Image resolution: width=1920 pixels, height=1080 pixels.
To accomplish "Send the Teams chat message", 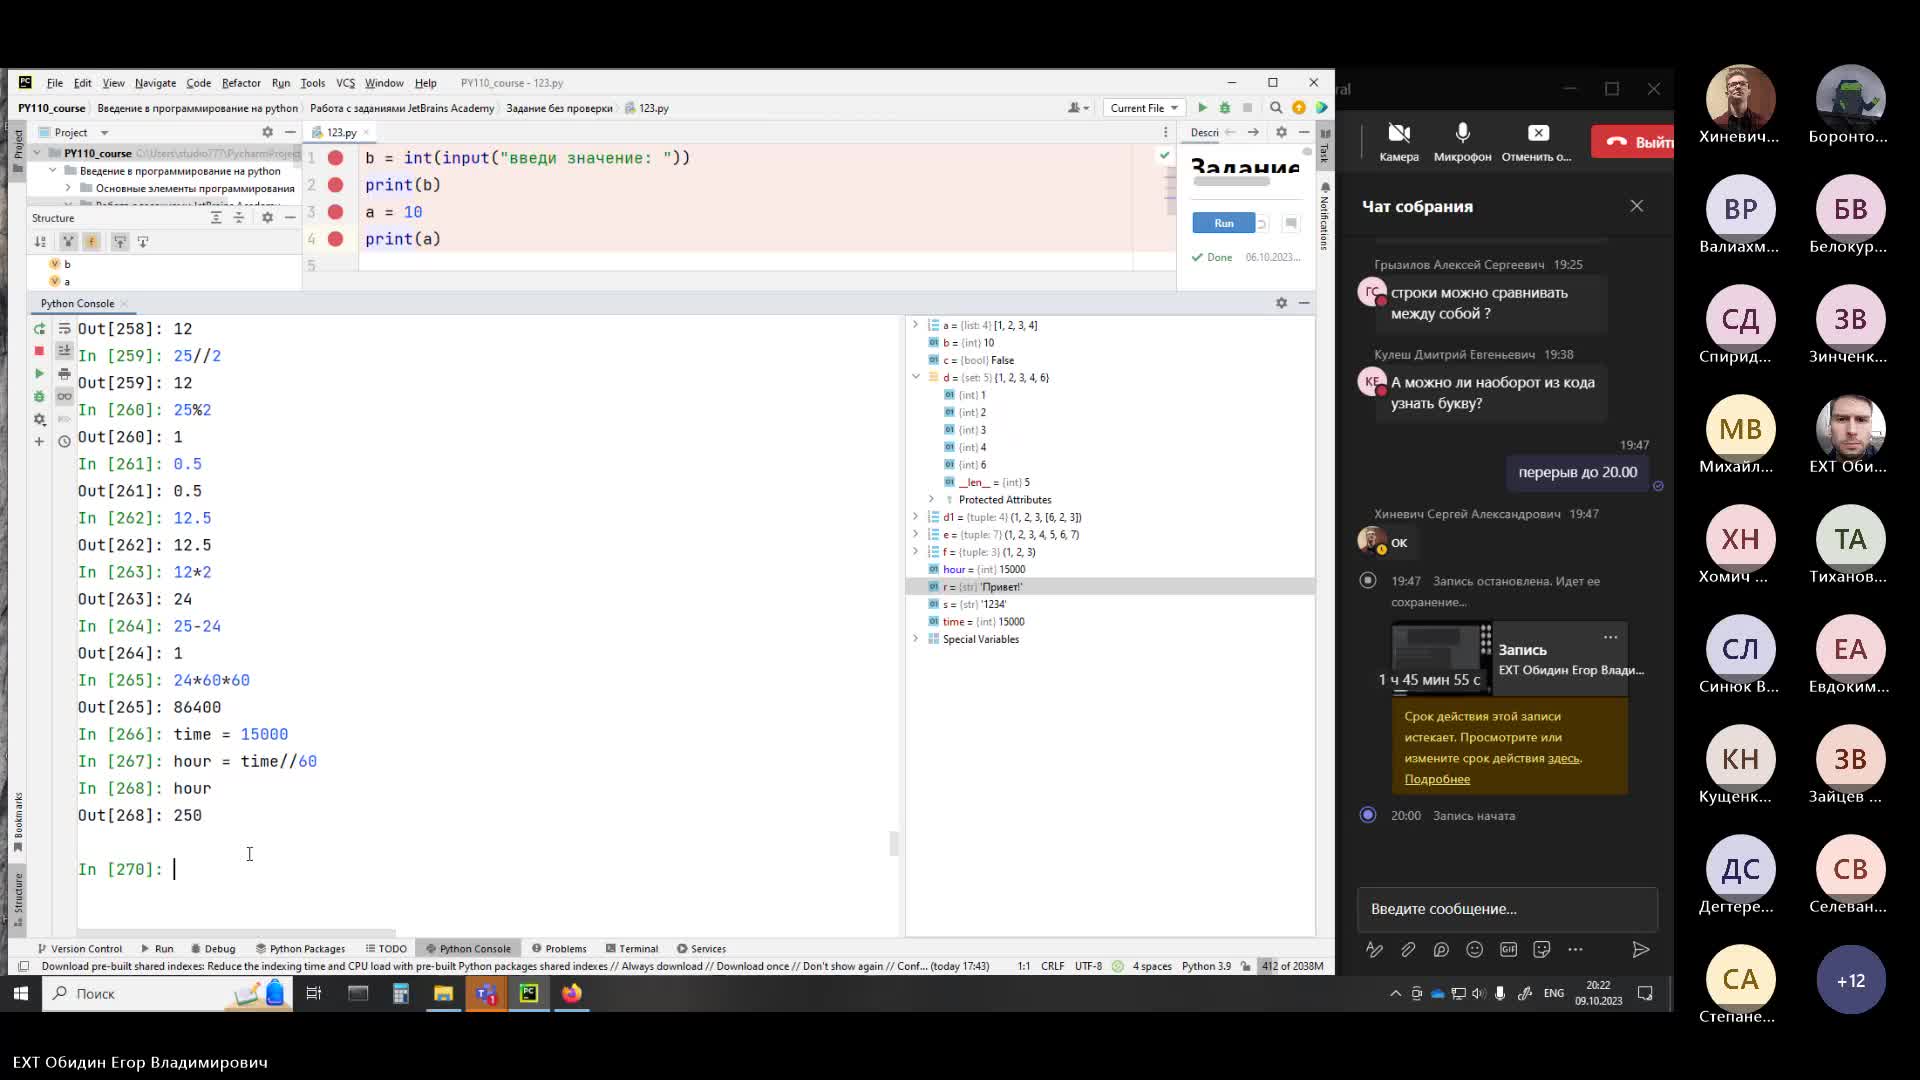I will 1640,949.
